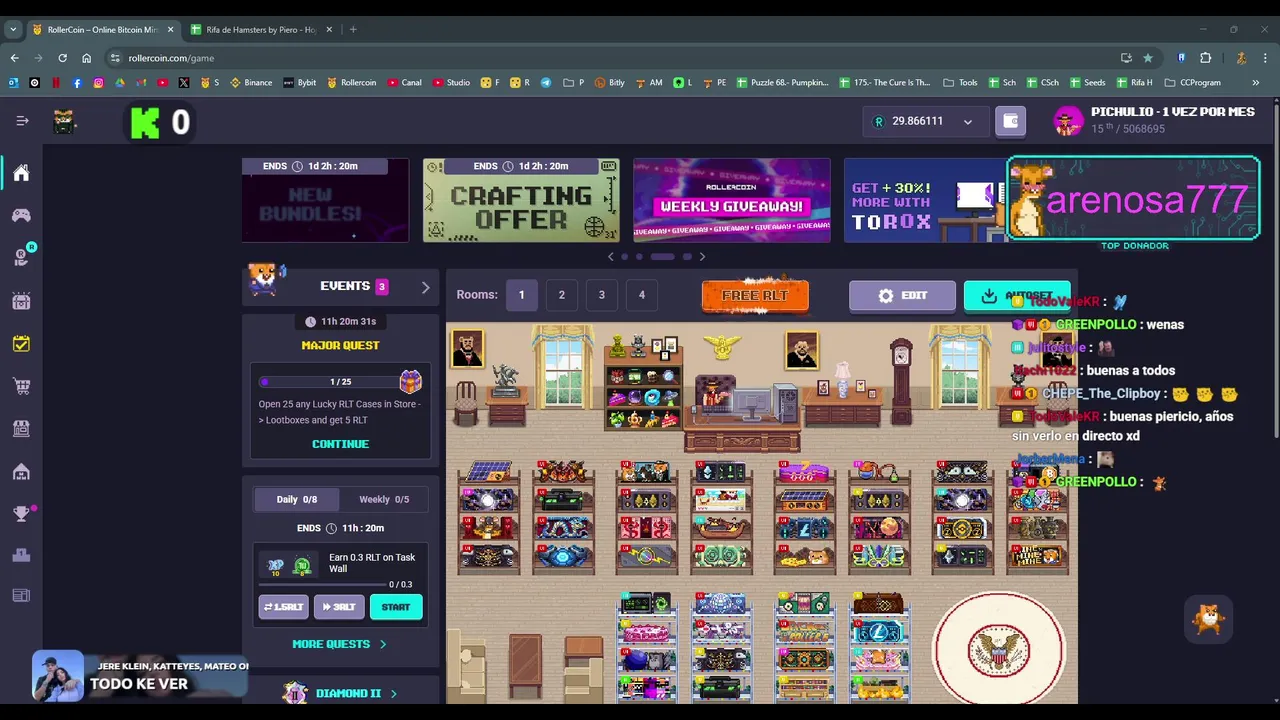This screenshot has width=1280, height=720.
Task: Click the AUTOSET button
Action: point(1017,296)
